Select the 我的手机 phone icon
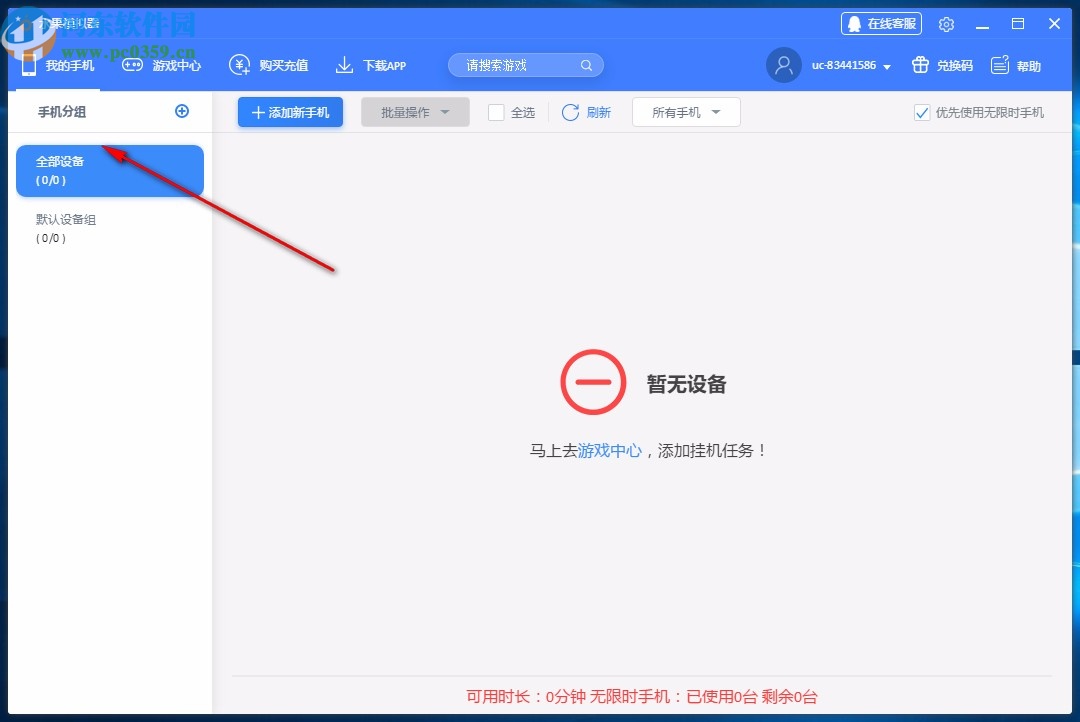Screen dimensions: 1080x722 (x=29, y=64)
